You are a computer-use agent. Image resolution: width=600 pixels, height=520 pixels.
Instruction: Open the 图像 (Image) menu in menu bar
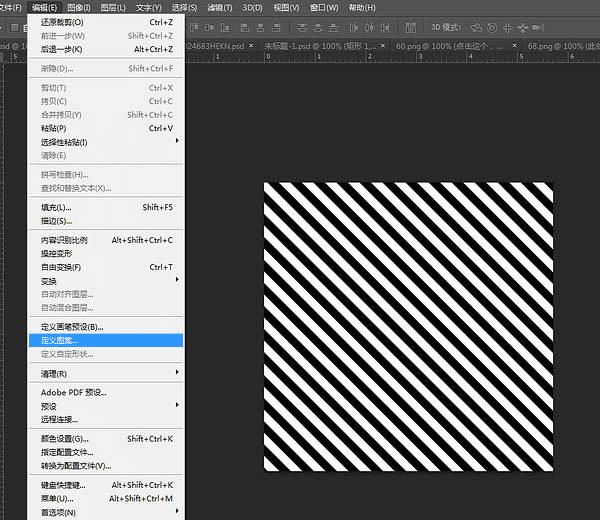tap(80, 7)
